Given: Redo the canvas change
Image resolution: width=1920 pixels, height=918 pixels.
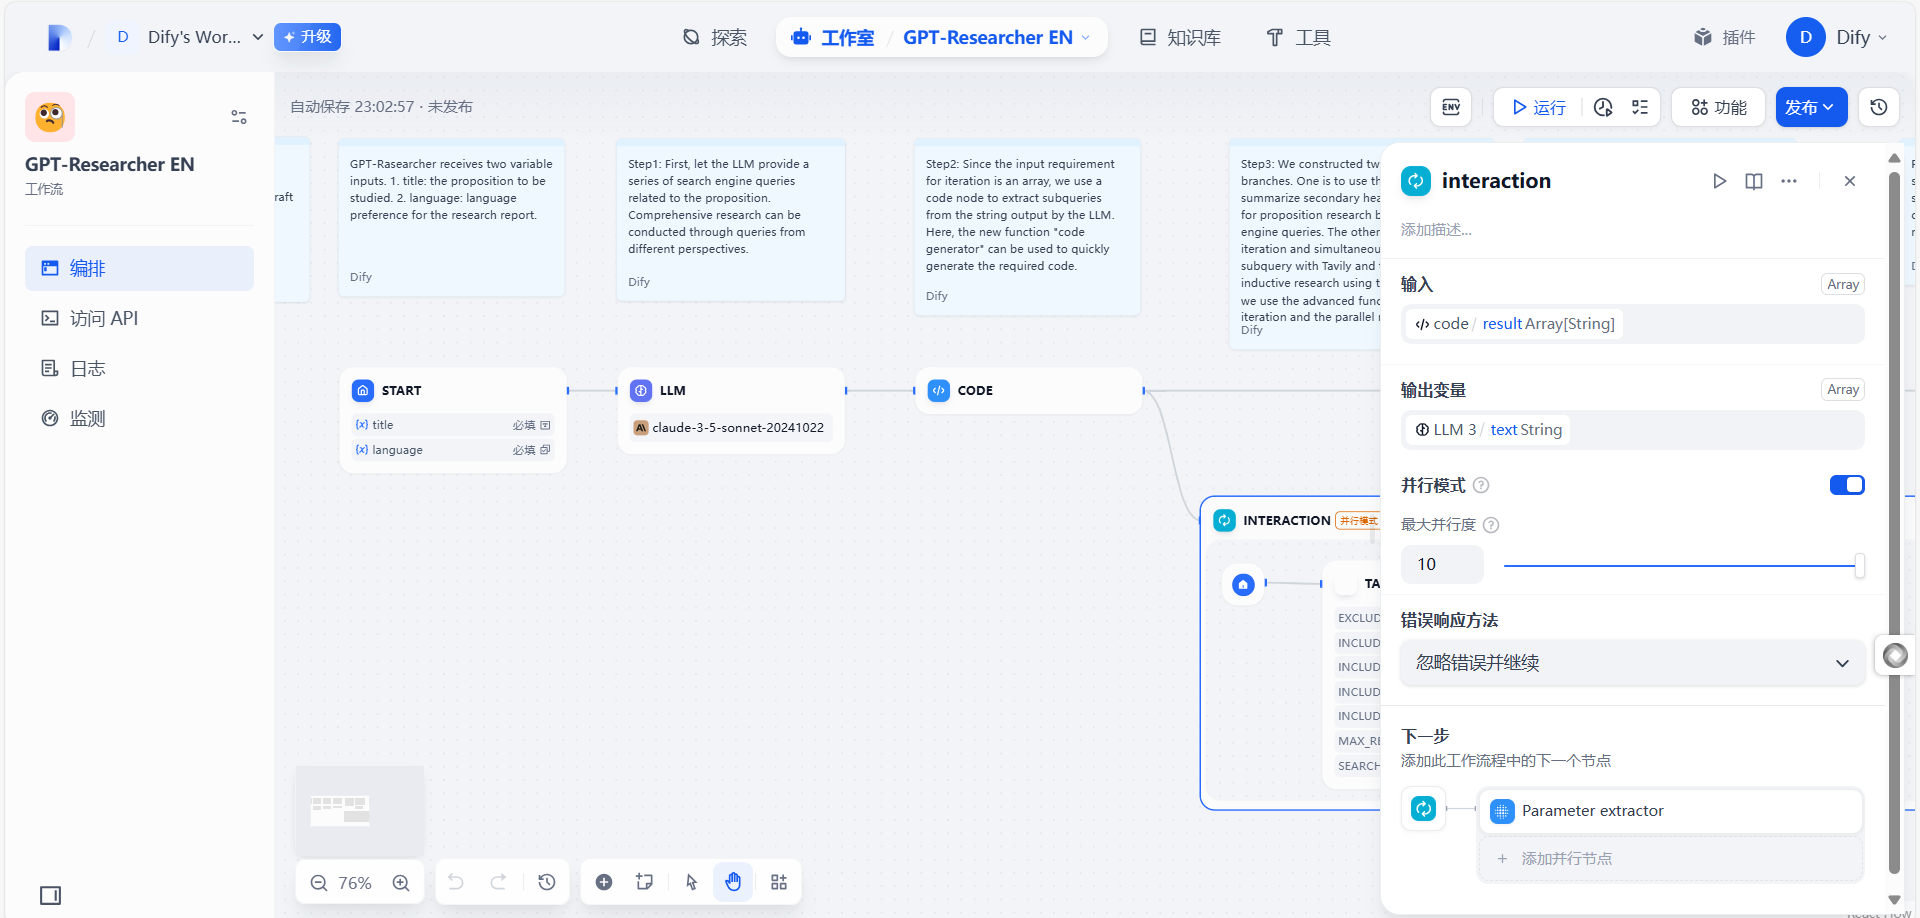Looking at the screenshot, I should (498, 882).
